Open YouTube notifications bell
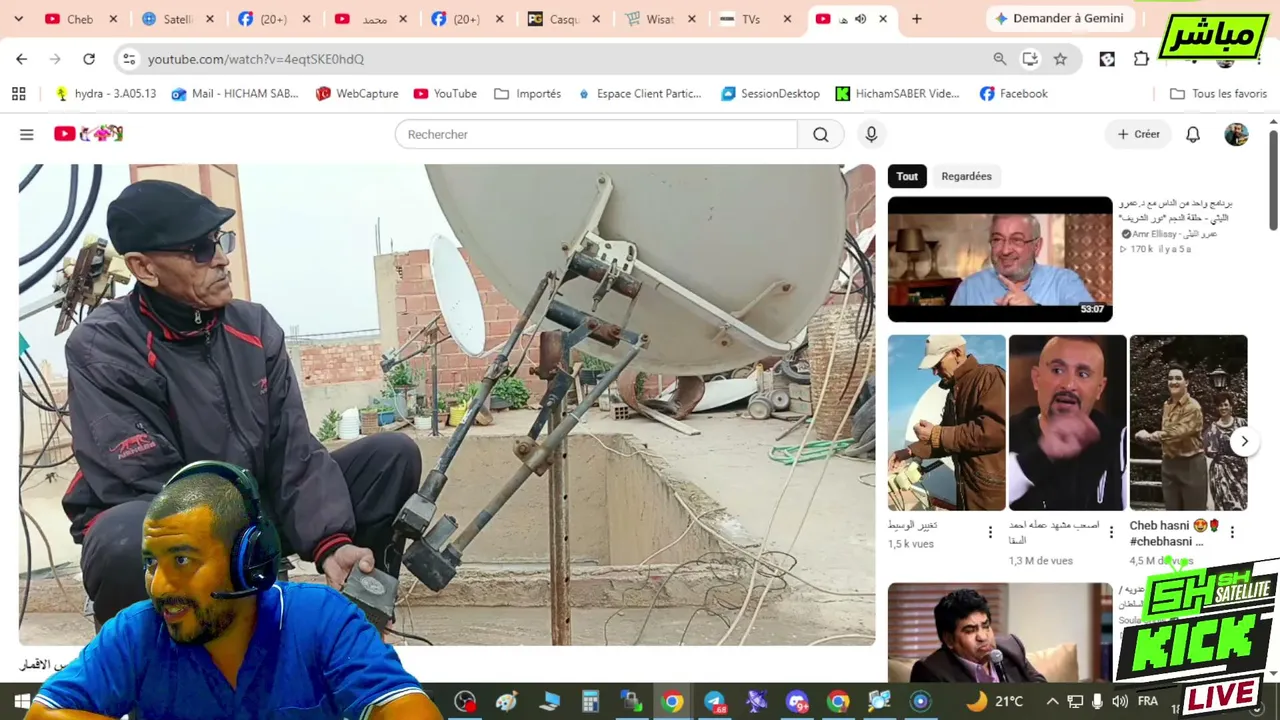Screen dimensions: 1280x720 [1193, 134]
